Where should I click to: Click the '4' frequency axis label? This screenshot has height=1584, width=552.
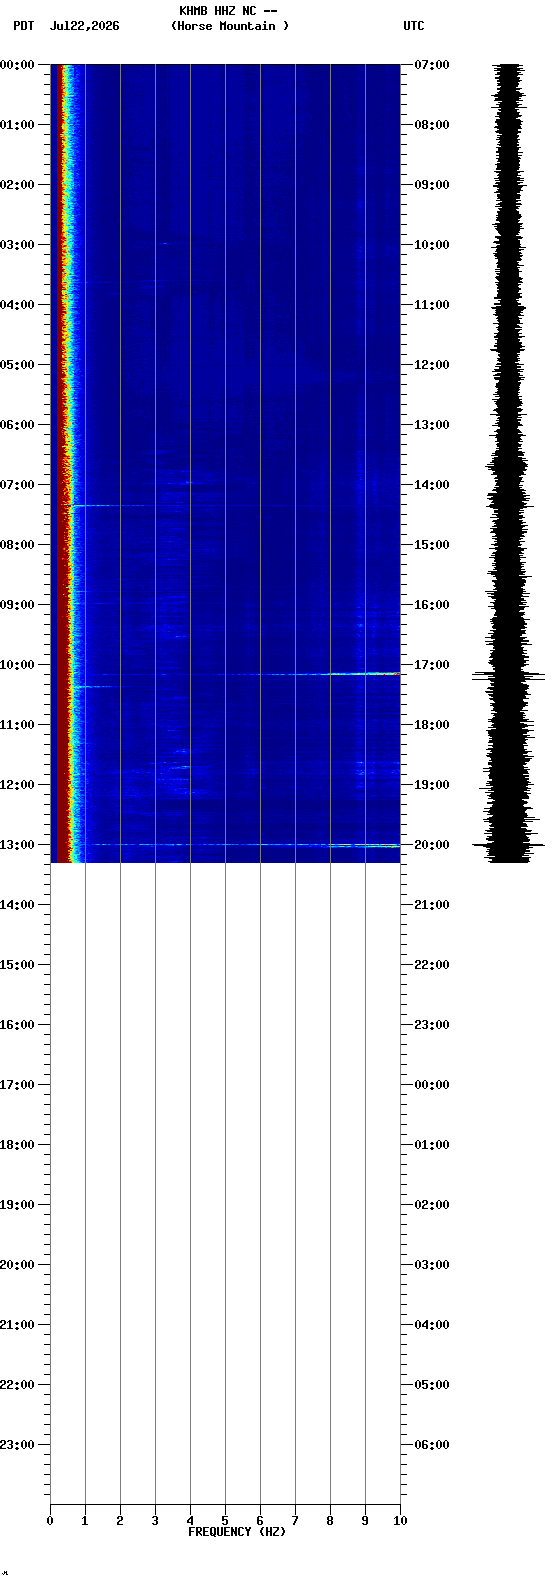(x=190, y=1521)
